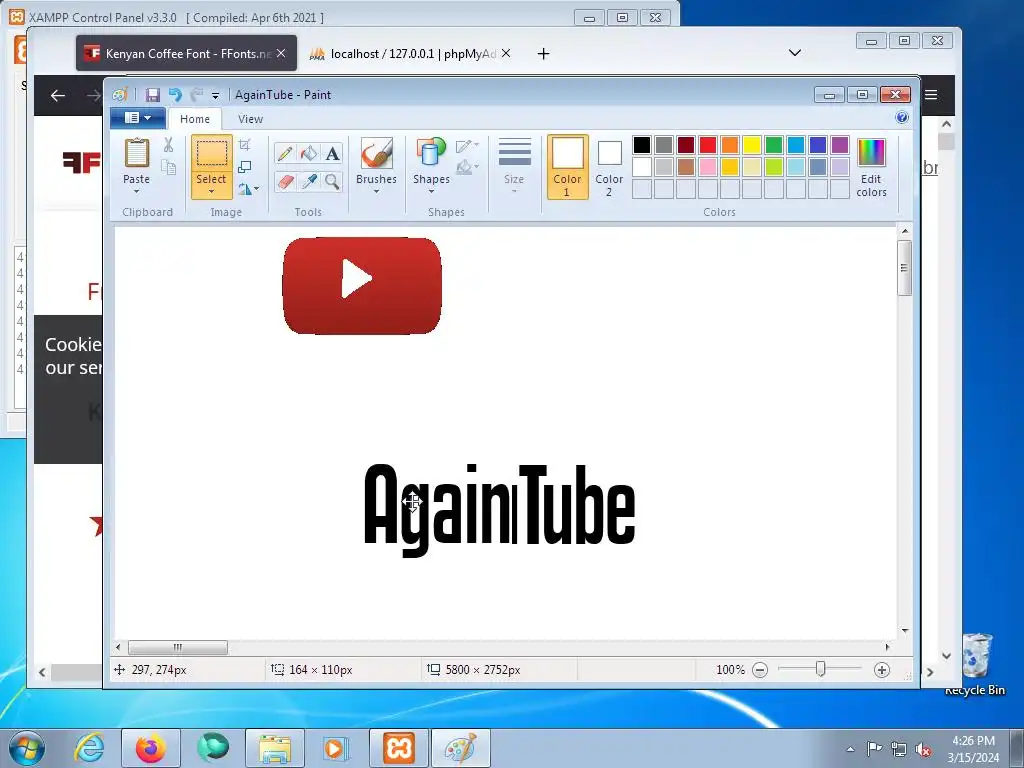Expand the Select dropdown arrow
Viewport: 1024px width, 768px height.
(211, 191)
